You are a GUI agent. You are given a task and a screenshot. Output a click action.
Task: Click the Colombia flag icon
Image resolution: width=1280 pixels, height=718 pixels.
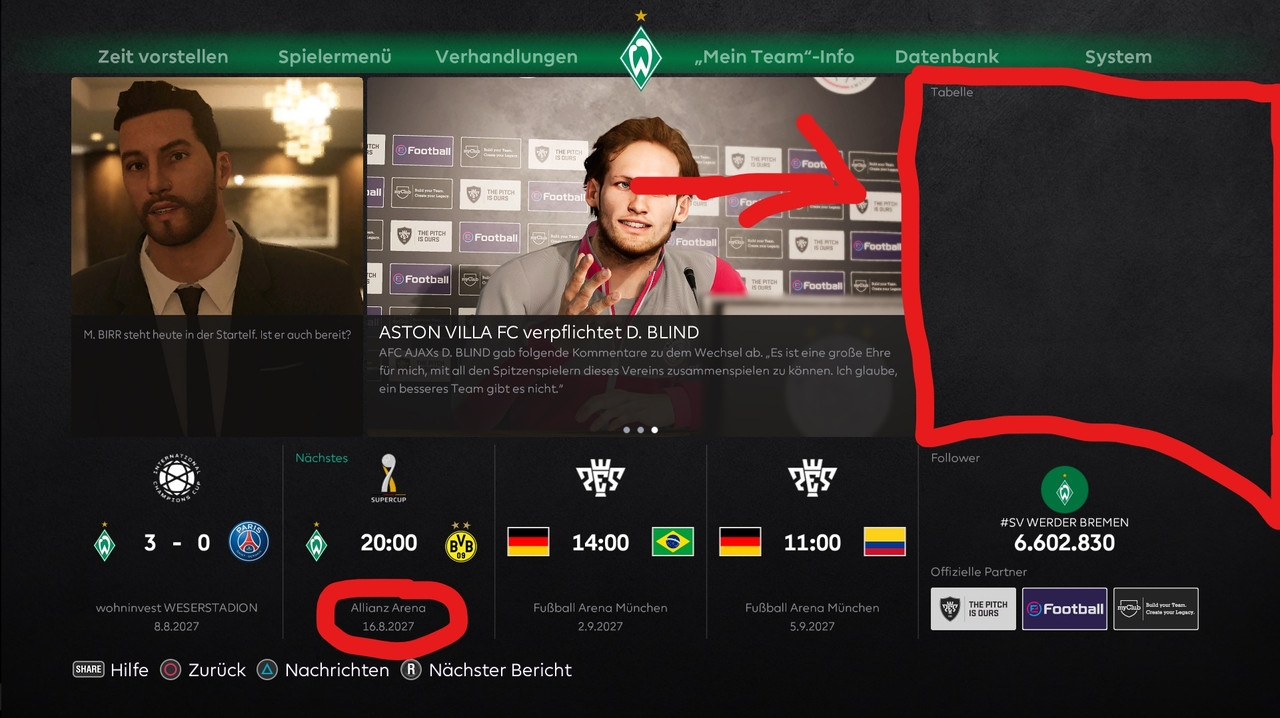pos(884,542)
